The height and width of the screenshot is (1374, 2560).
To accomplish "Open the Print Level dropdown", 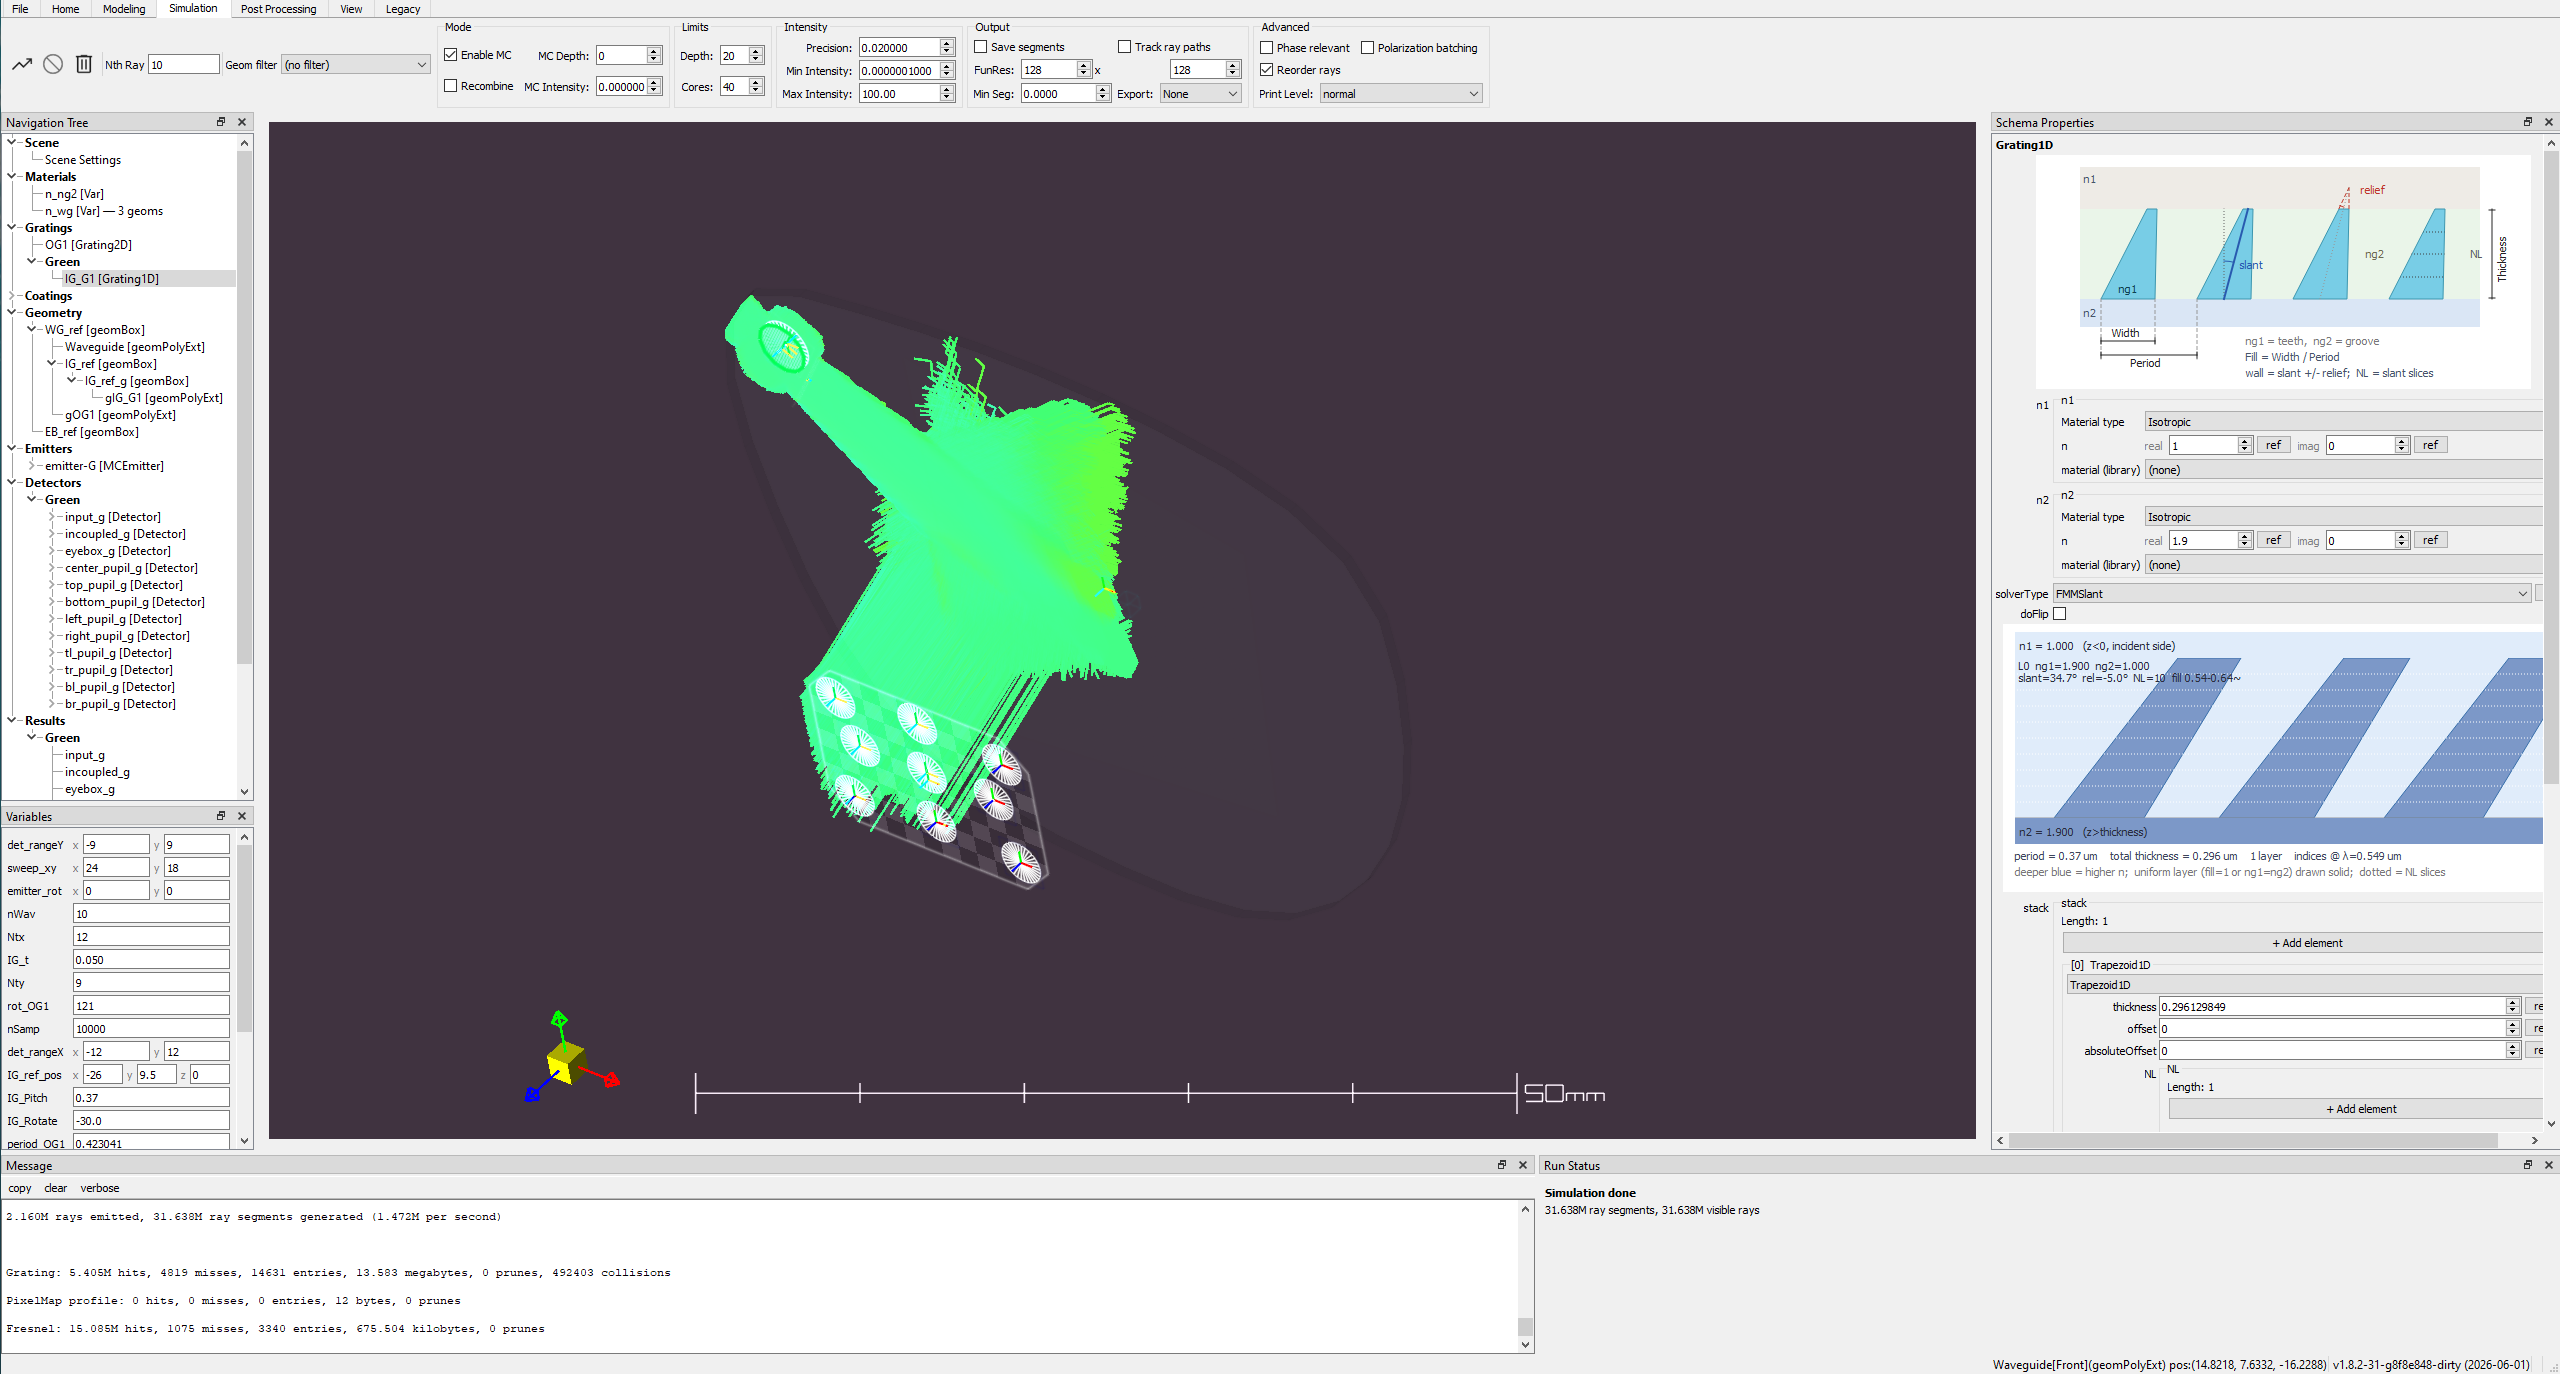I will 1400,94.
